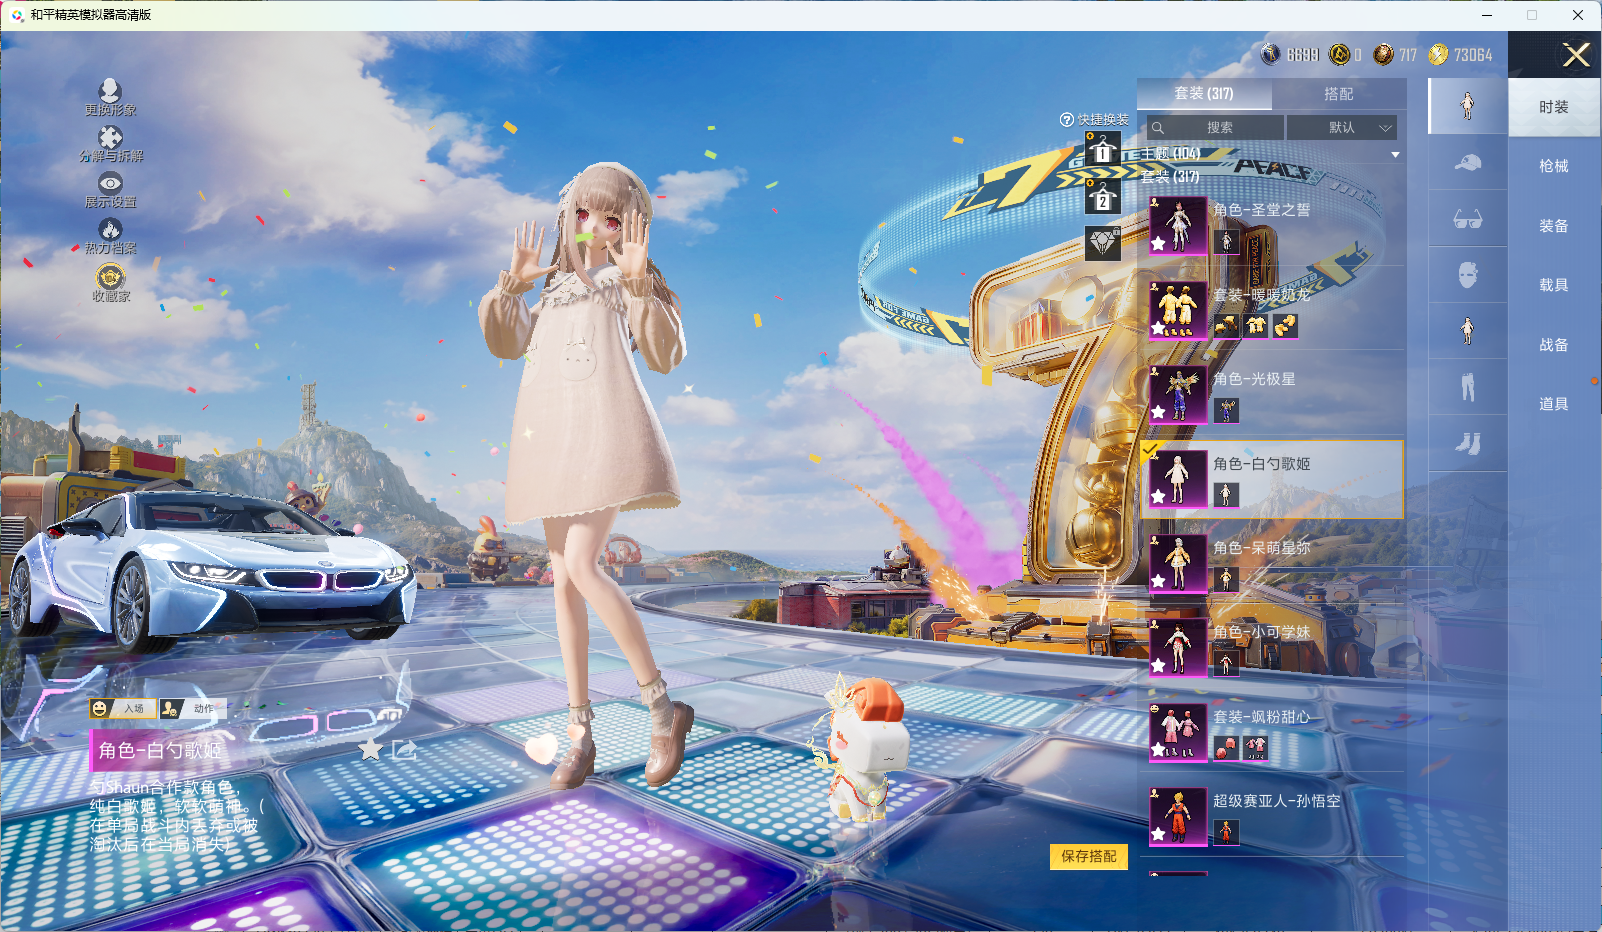Select the face mask category icon

point(1467,275)
